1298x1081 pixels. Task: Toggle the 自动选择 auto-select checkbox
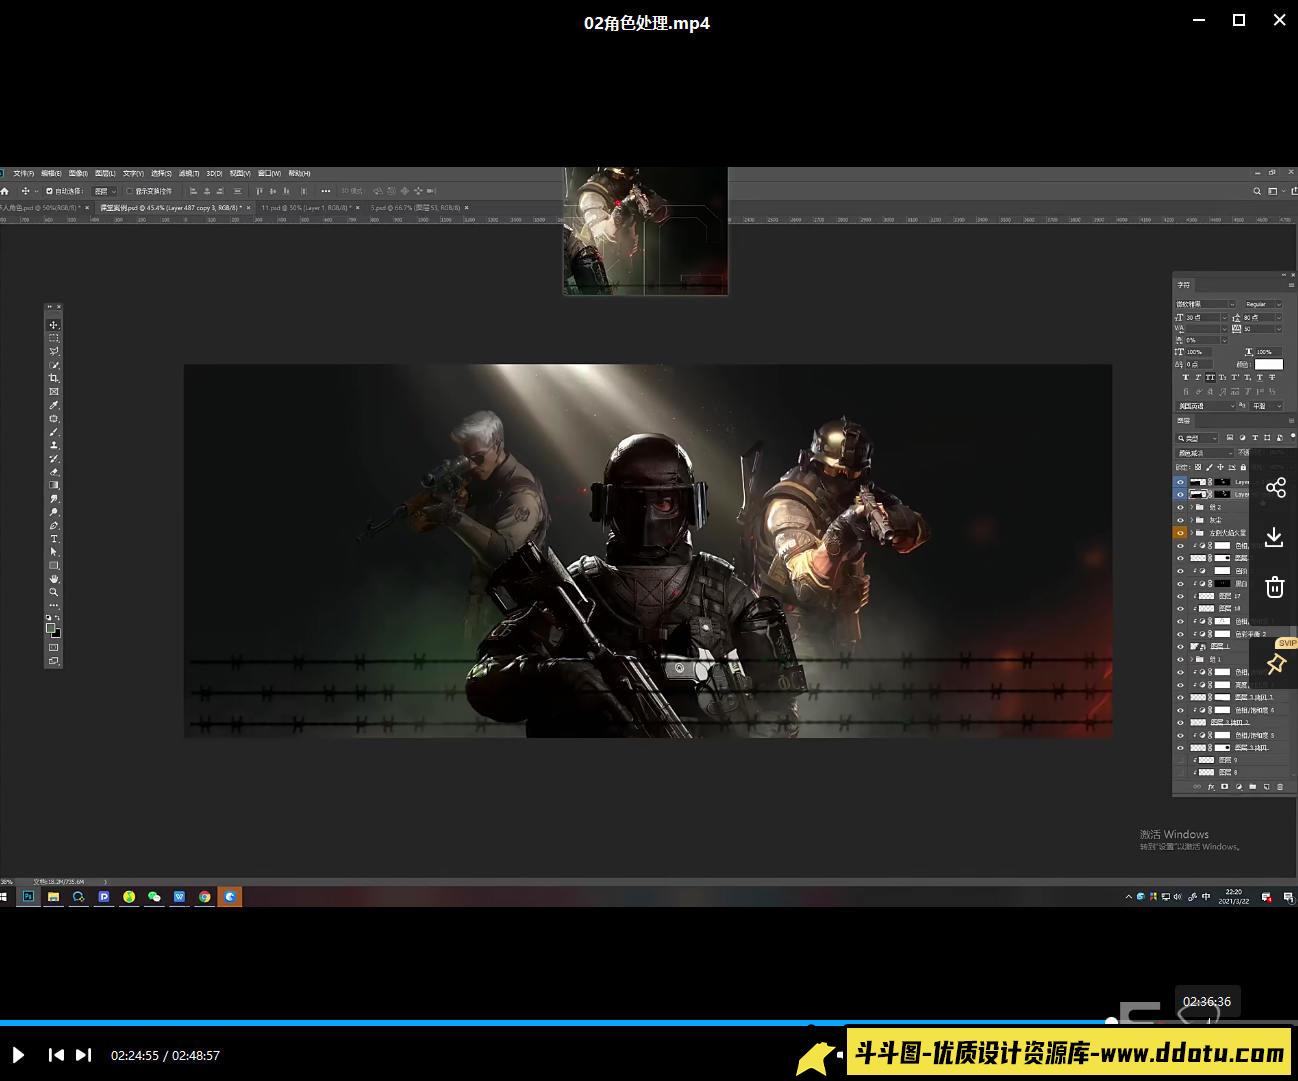coord(50,191)
